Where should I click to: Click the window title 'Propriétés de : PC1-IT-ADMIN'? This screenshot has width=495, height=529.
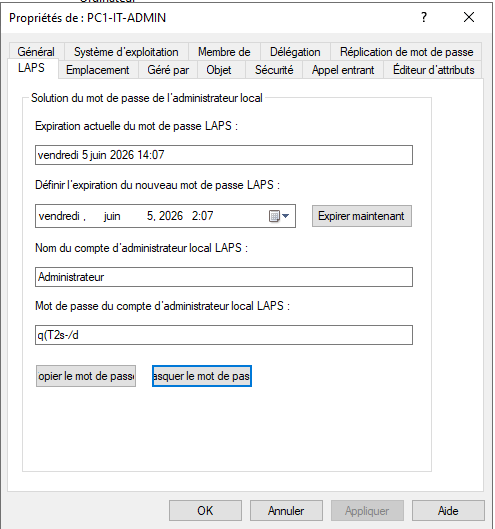[x=87, y=18]
